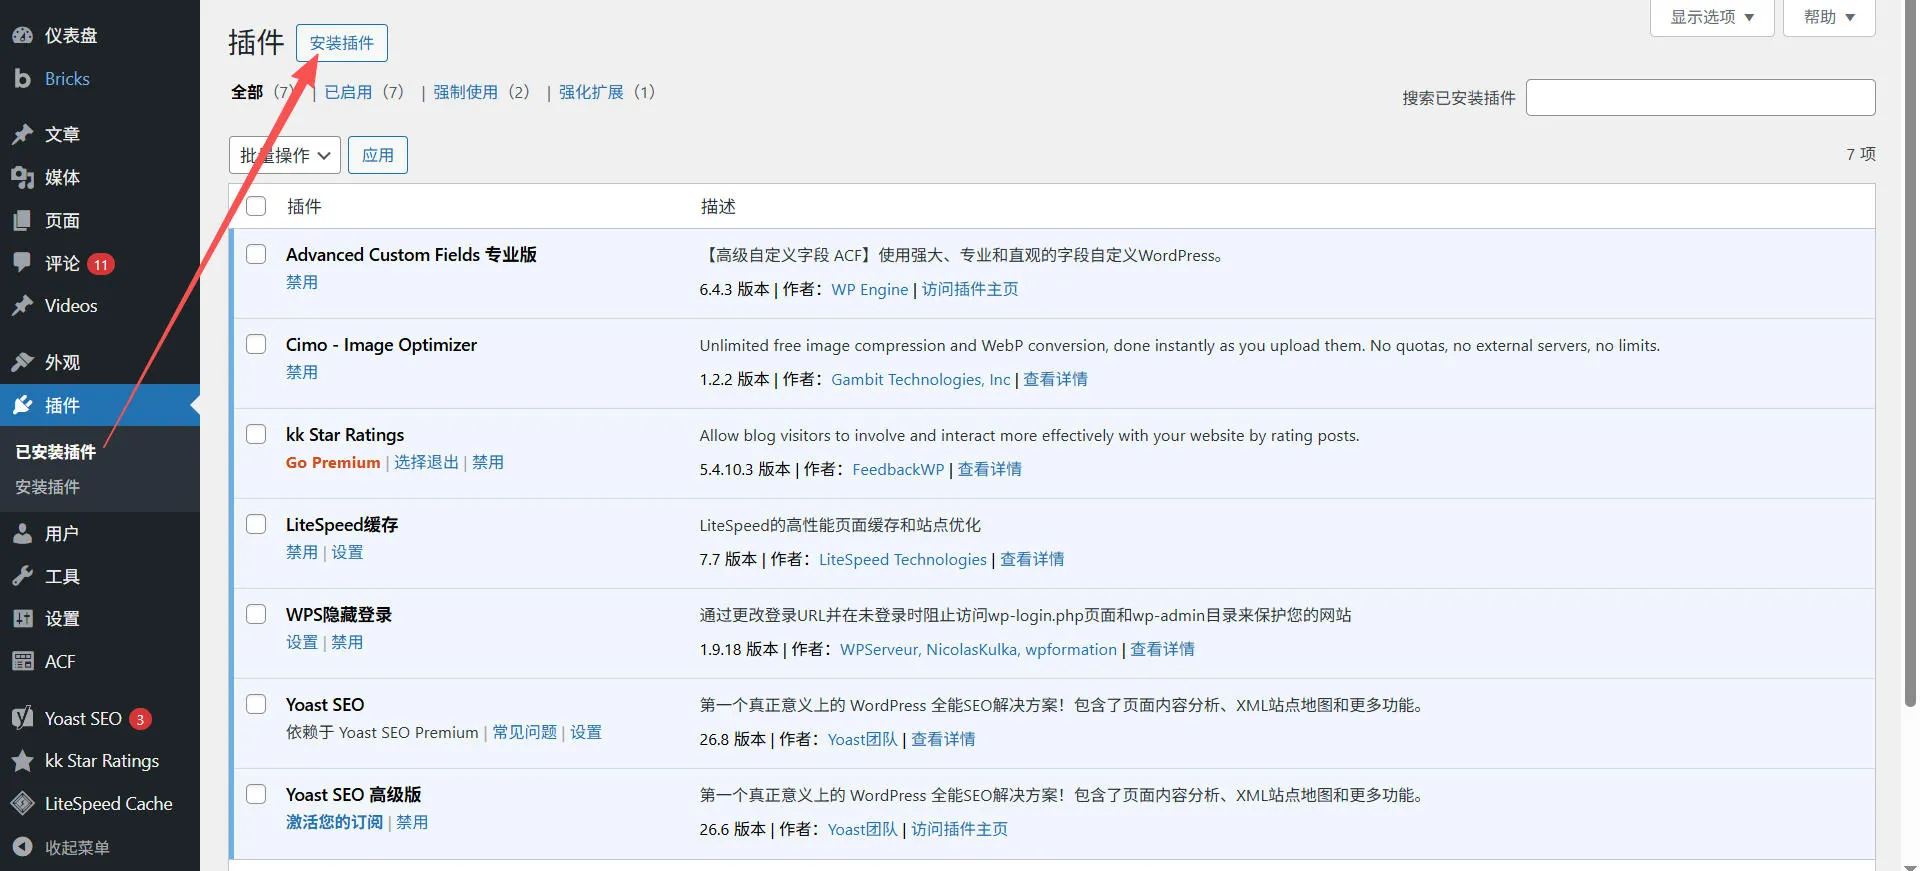Click the Videos pin icon
This screenshot has height=871, width=1920.
pos(23,305)
